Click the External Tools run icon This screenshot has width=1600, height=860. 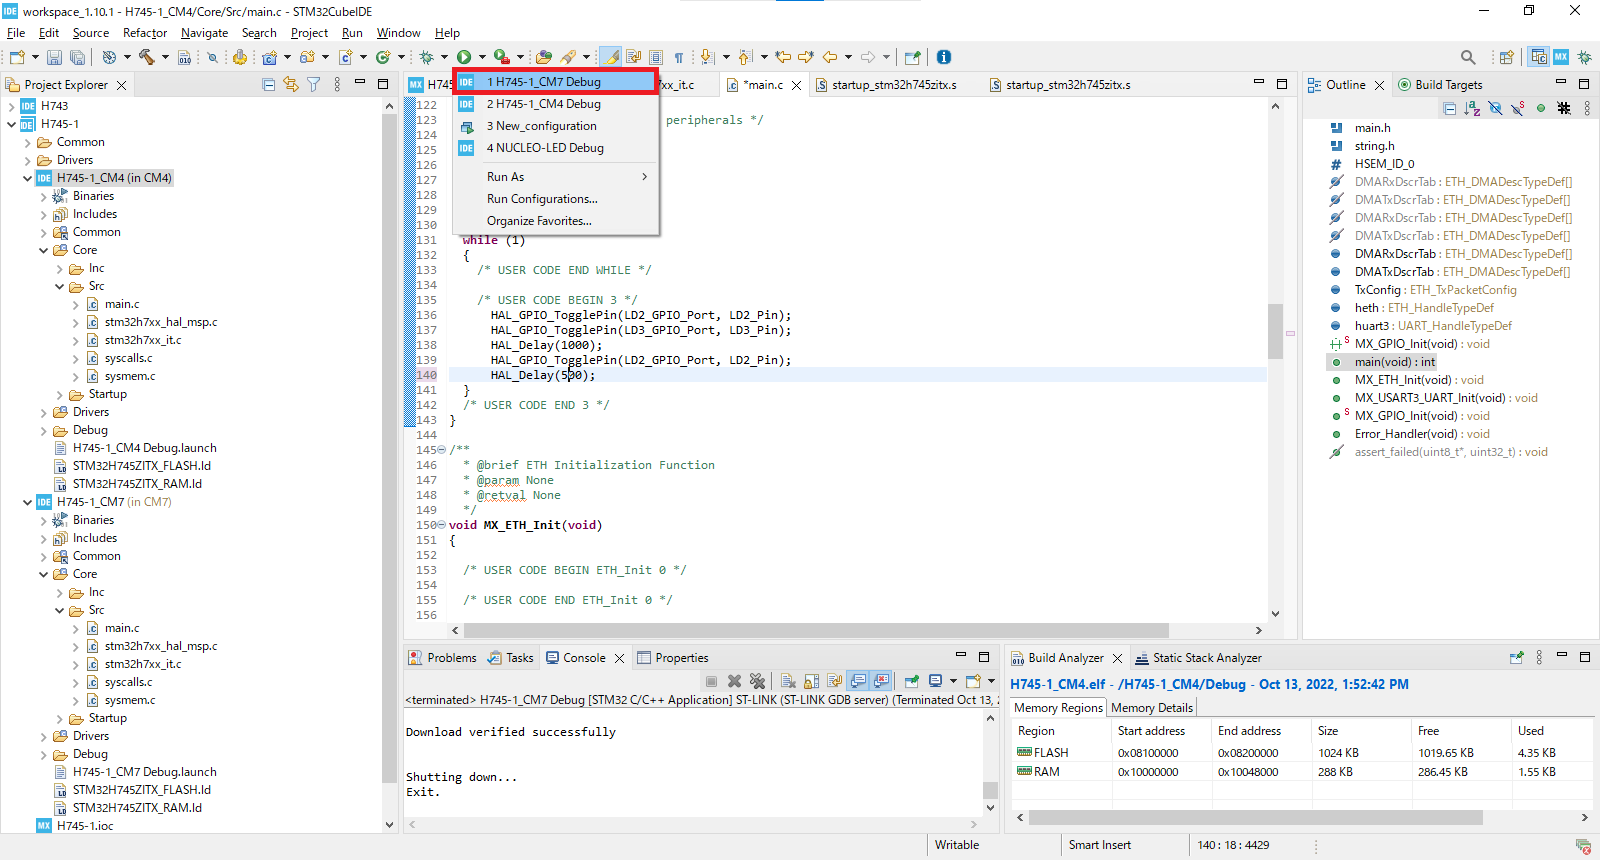[x=502, y=57]
